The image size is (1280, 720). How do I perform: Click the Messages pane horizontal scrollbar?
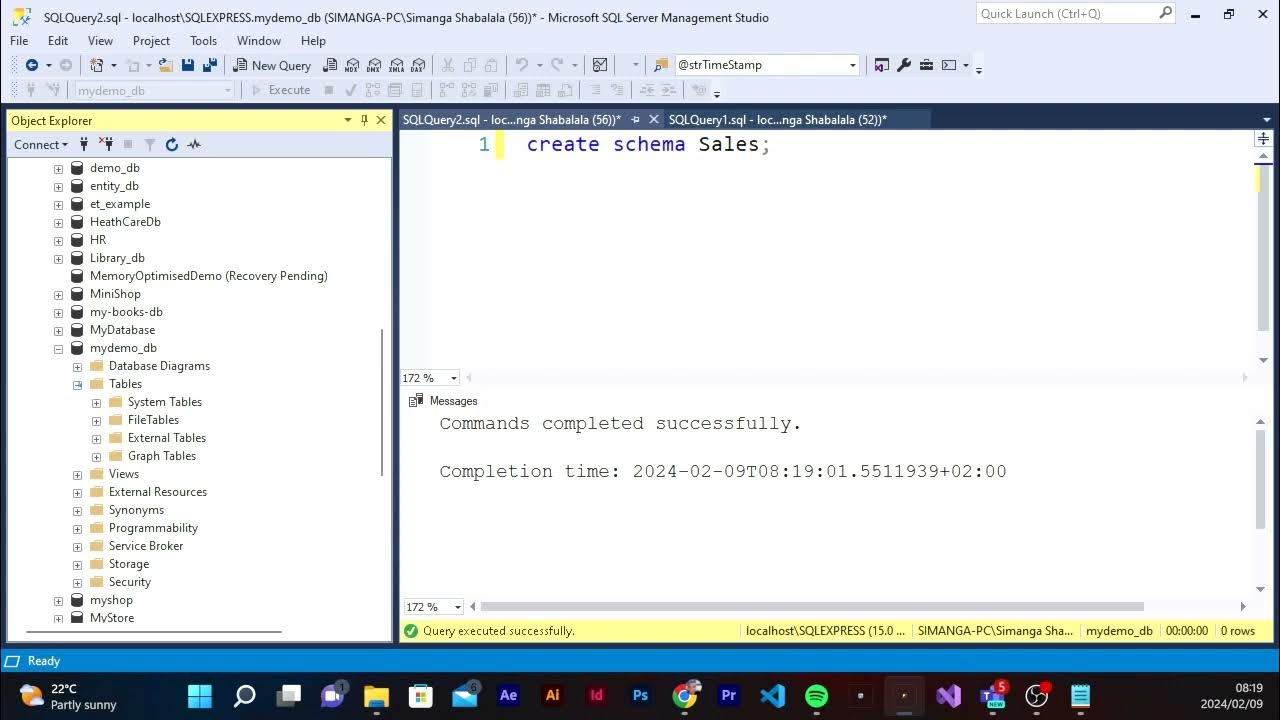pyautogui.click(x=812, y=606)
